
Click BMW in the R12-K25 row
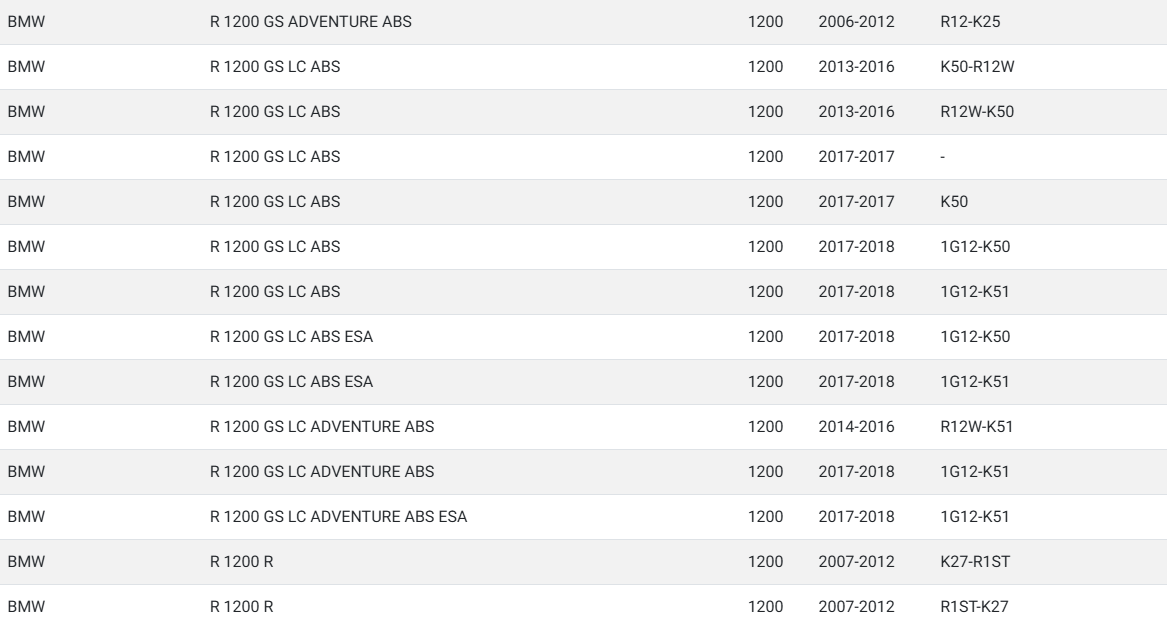point(26,22)
